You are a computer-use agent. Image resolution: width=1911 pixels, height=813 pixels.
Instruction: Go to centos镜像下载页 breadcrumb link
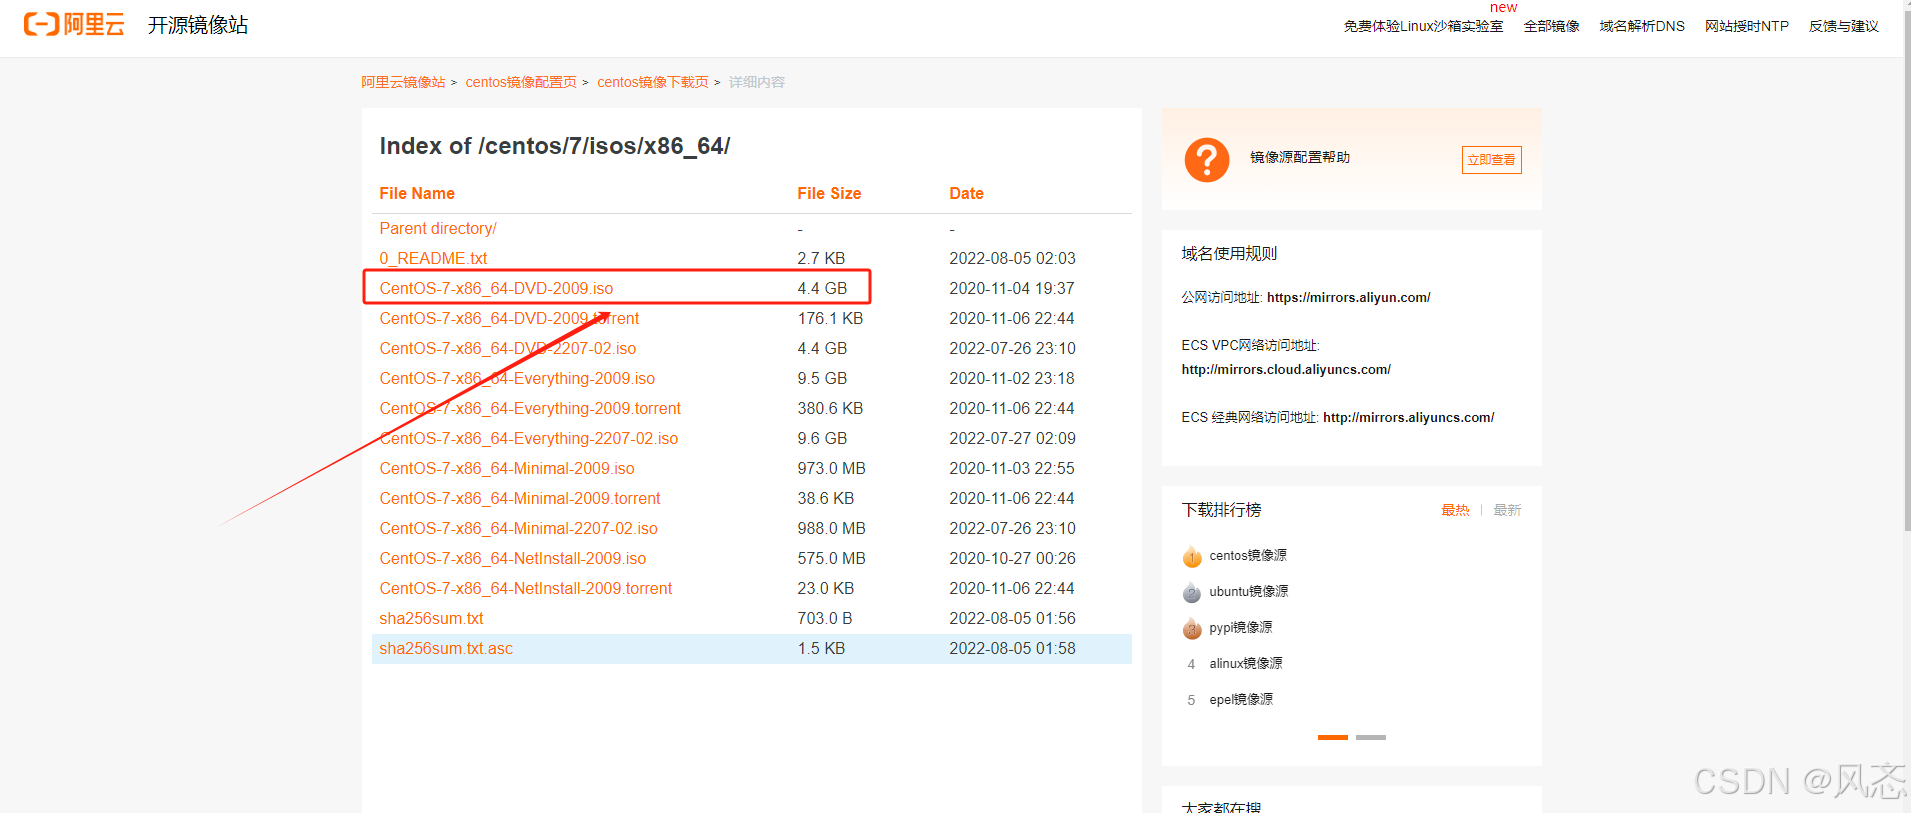click(653, 82)
